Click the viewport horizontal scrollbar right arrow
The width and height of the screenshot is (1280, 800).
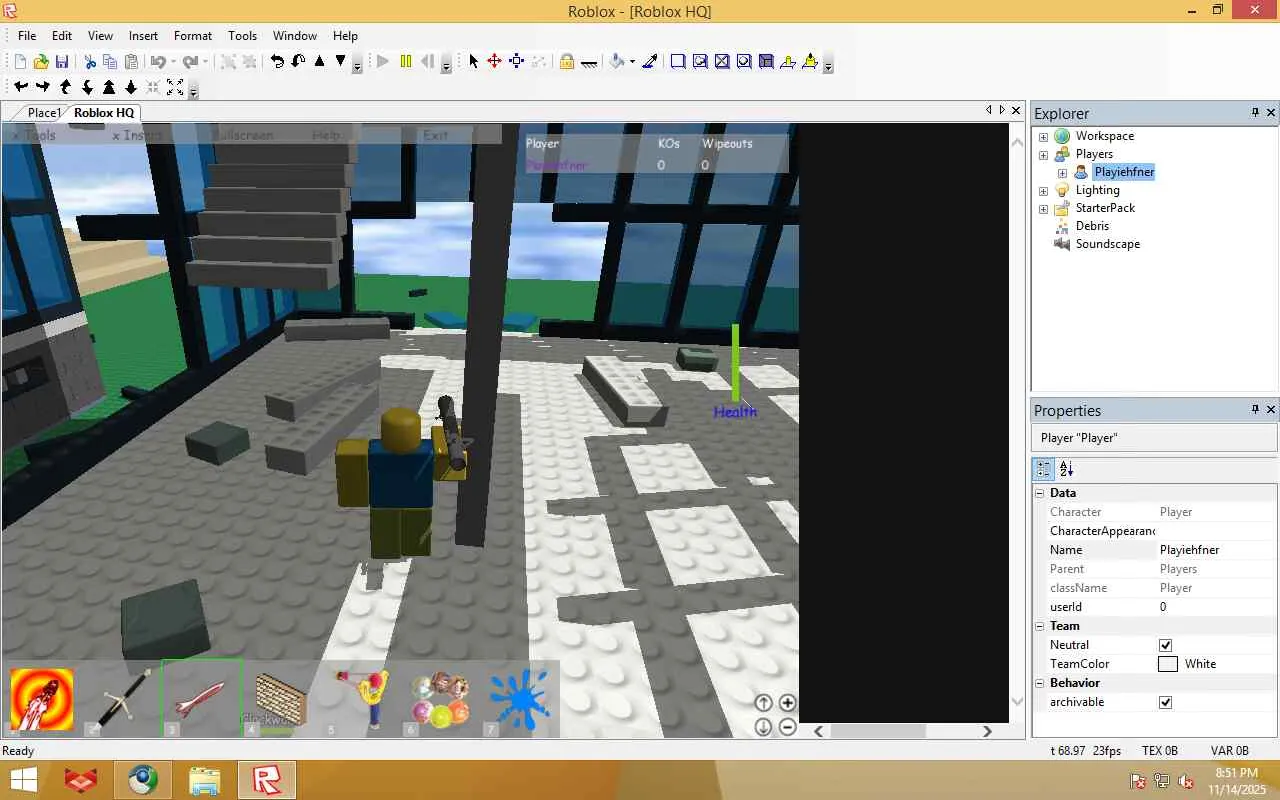coord(987,731)
